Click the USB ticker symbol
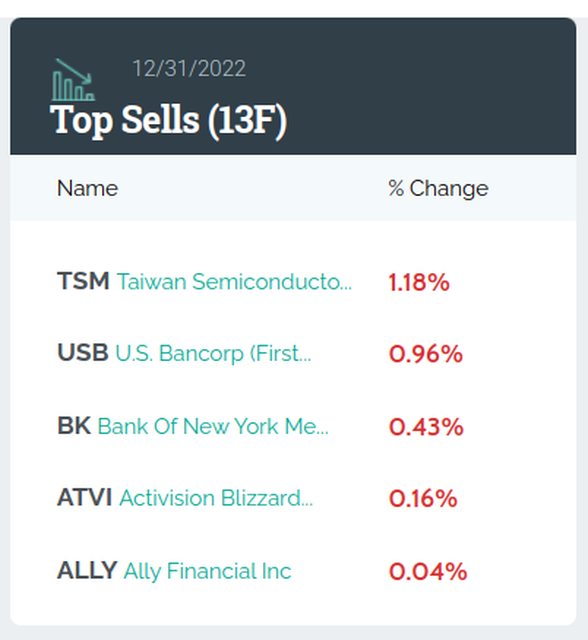Screen dimensions: 588x640 (83, 353)
